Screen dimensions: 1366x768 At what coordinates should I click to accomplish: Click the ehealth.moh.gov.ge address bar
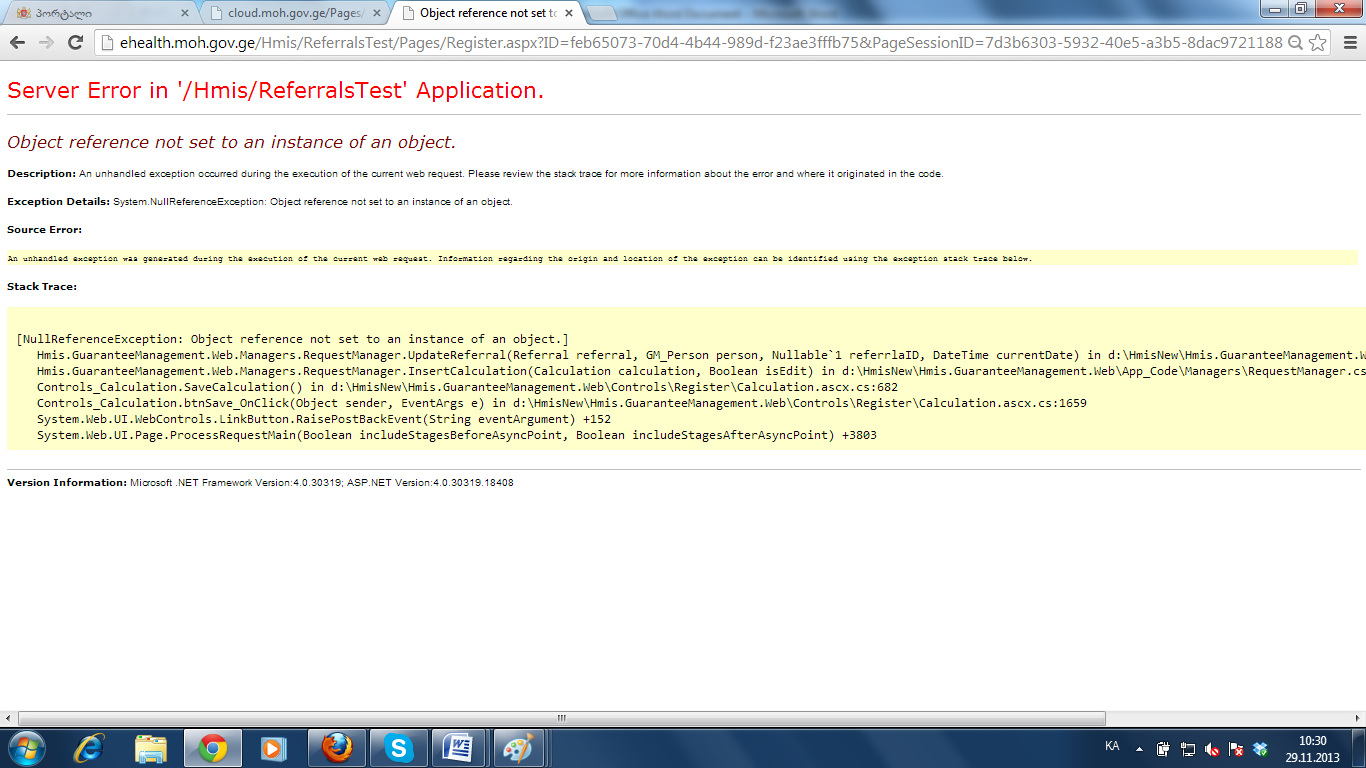pos(690,43)
